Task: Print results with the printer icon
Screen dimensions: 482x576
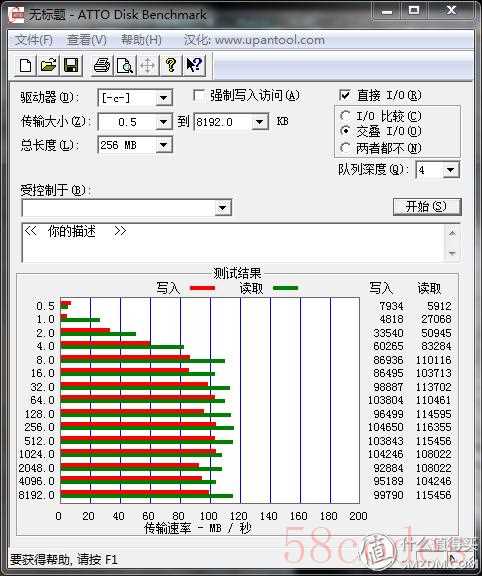Action: point(102,65)
